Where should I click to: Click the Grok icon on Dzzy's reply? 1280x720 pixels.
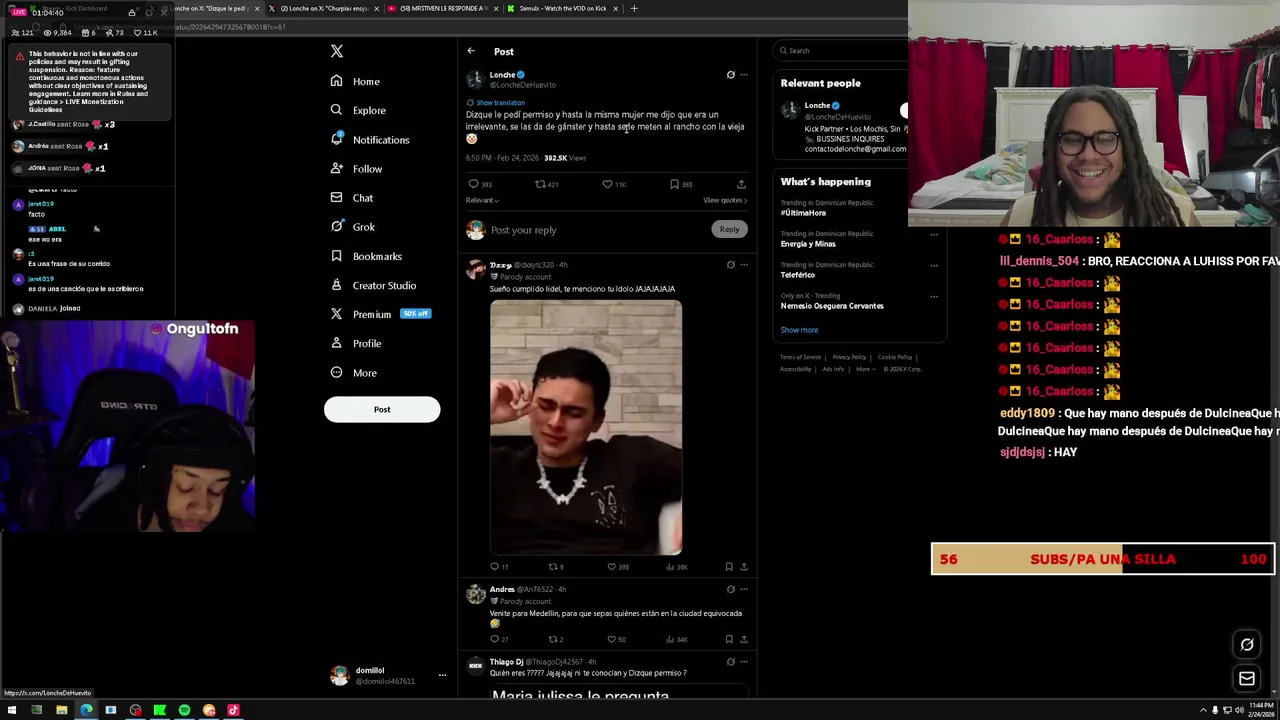731,265
